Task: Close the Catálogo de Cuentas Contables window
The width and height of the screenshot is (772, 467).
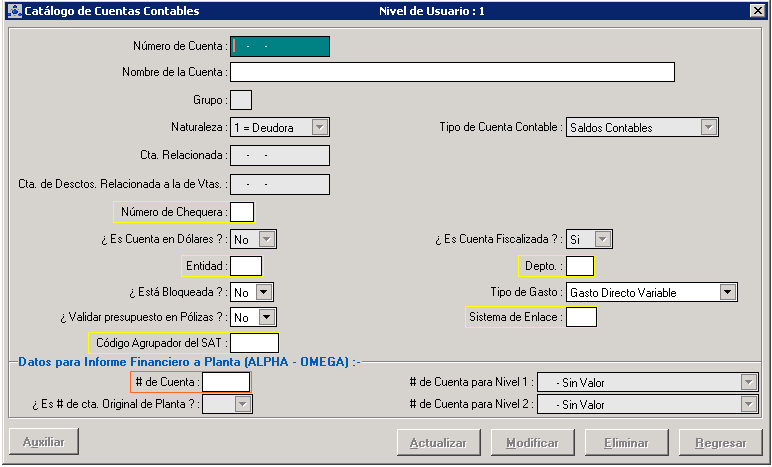Action: 757,11
